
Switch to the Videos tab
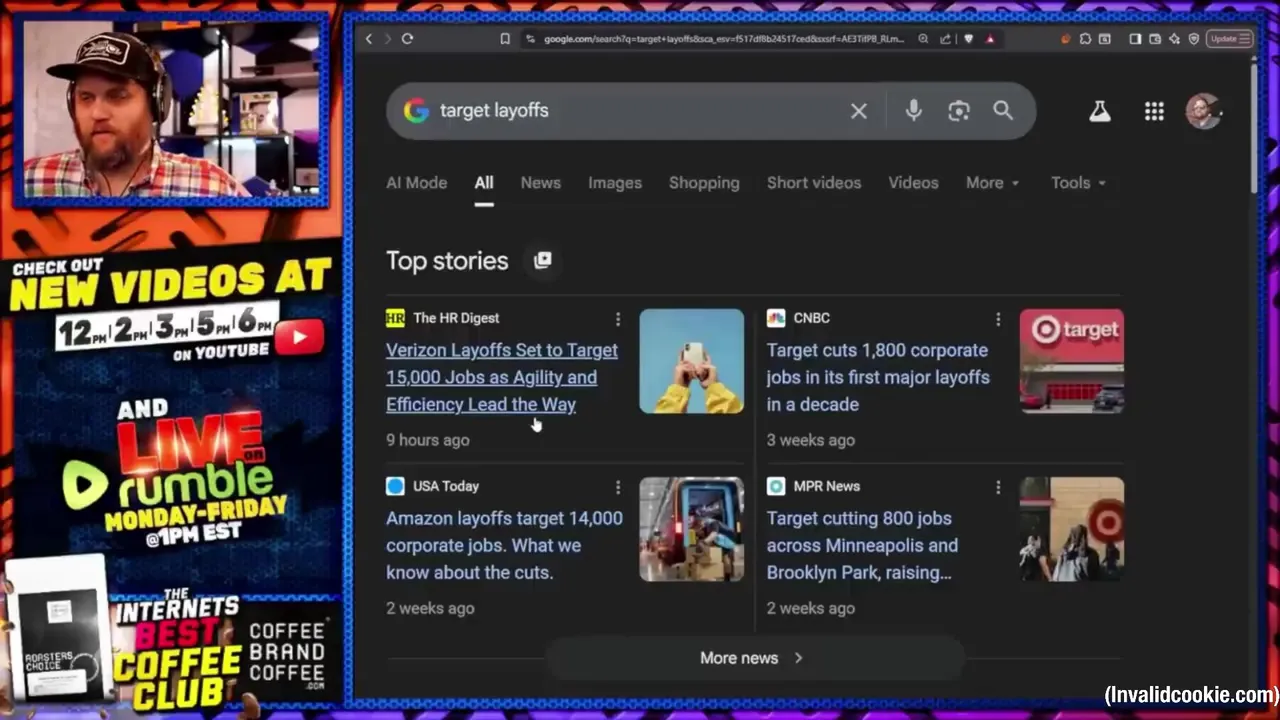tap(913, 183)
